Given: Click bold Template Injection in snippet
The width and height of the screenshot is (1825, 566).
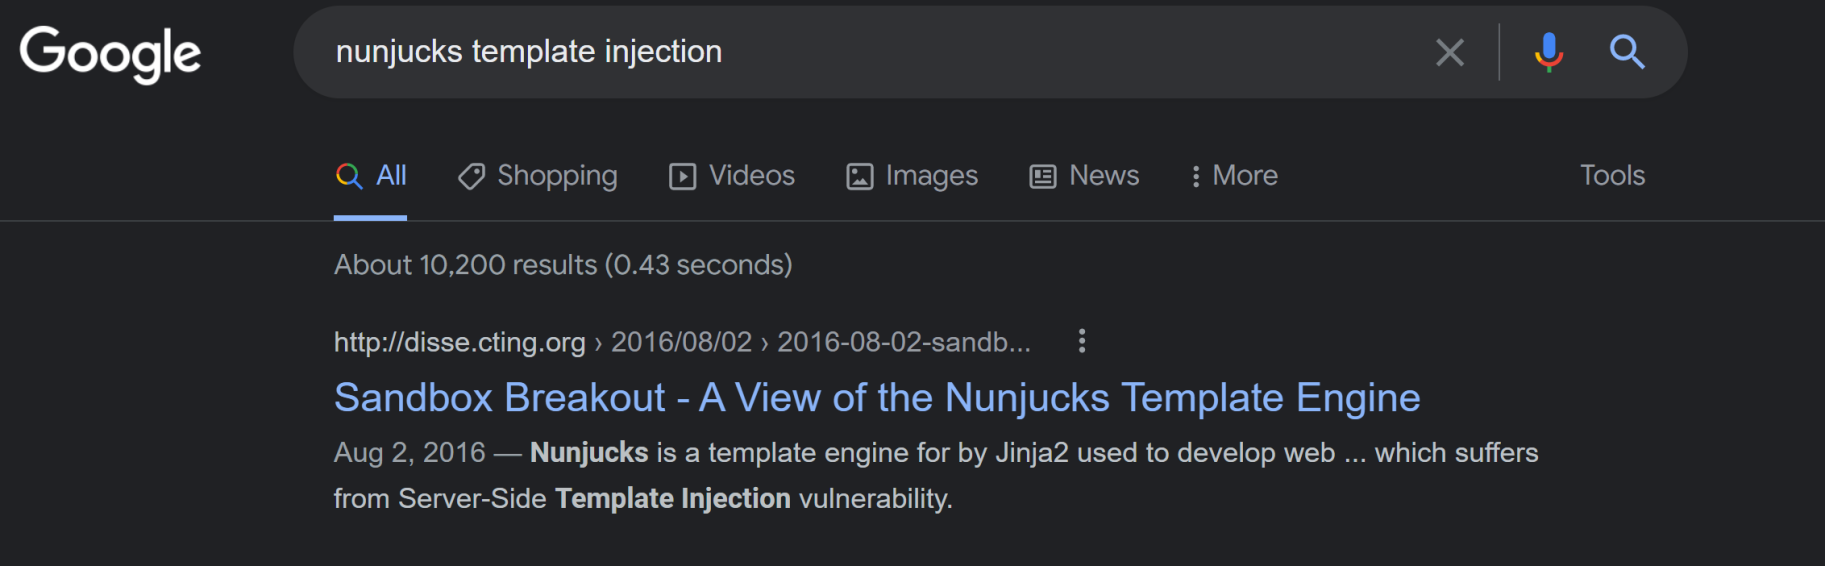Looking at the screenshot, I should coord(672,499).
